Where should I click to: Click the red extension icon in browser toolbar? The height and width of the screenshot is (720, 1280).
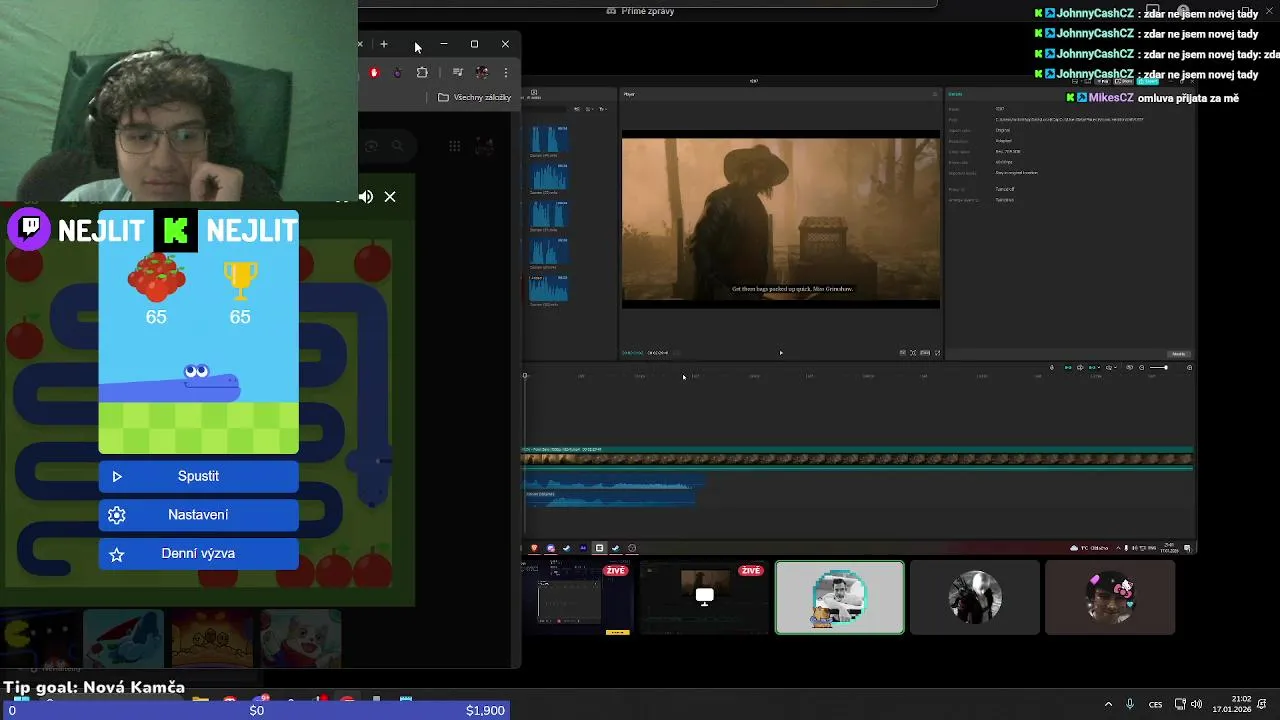pyautogui.click(x=374, y=72)
